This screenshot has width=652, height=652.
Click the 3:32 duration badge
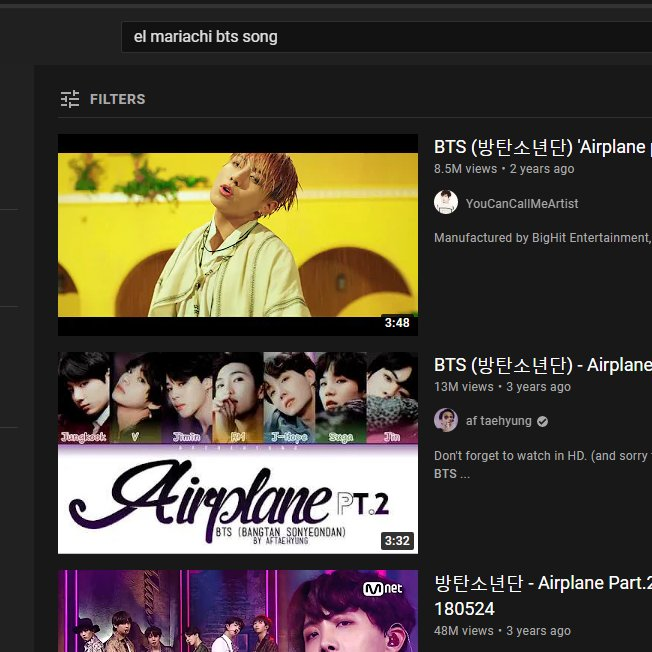pos(397,541)
